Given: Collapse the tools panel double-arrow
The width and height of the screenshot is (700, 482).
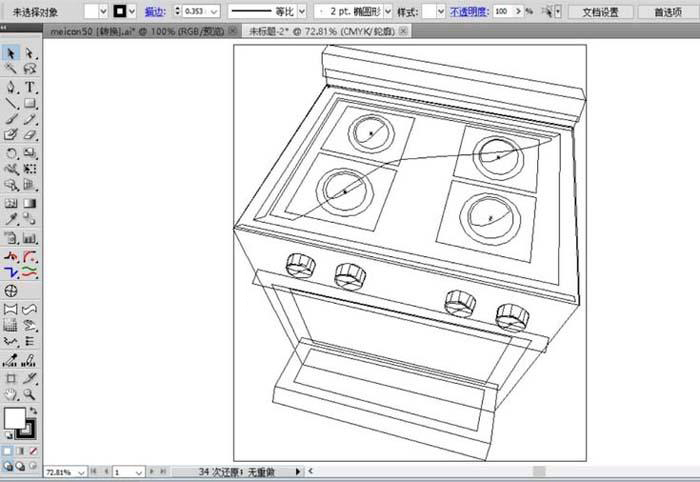Looking at the screenshot, I should pos(4,28).
